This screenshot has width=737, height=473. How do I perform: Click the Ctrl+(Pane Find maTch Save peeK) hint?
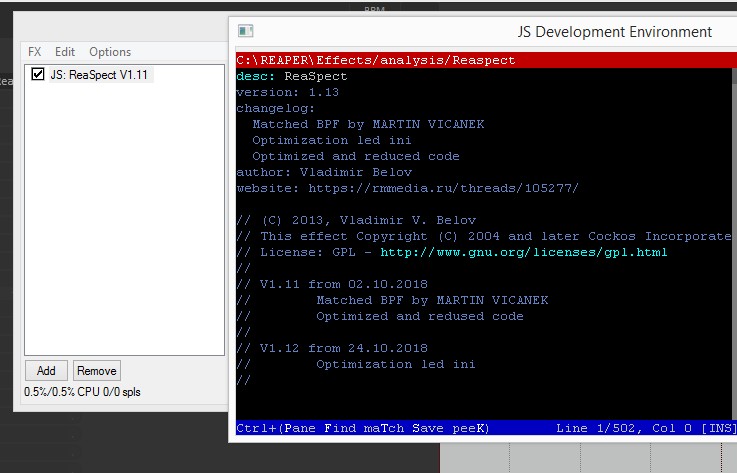[363, 428]
